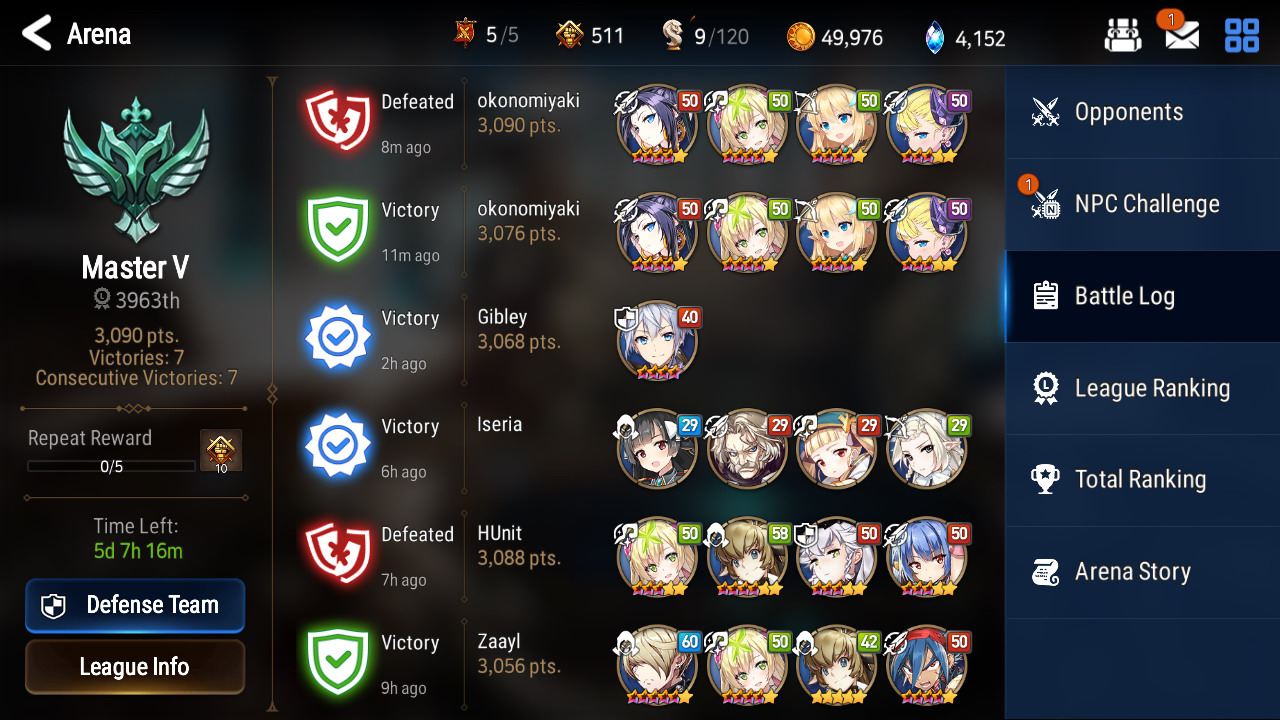The width and height of the screenshot is (1280, 720).
Task: Tap the gold coin currency icon
Action: point(800,37)
